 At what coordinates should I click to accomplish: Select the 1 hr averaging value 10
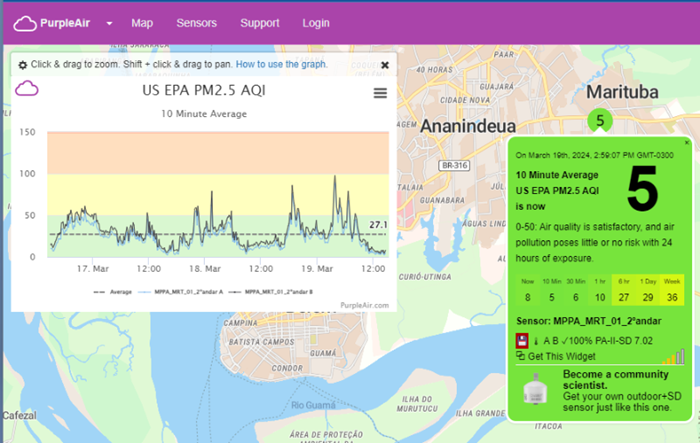pos(600,290)
